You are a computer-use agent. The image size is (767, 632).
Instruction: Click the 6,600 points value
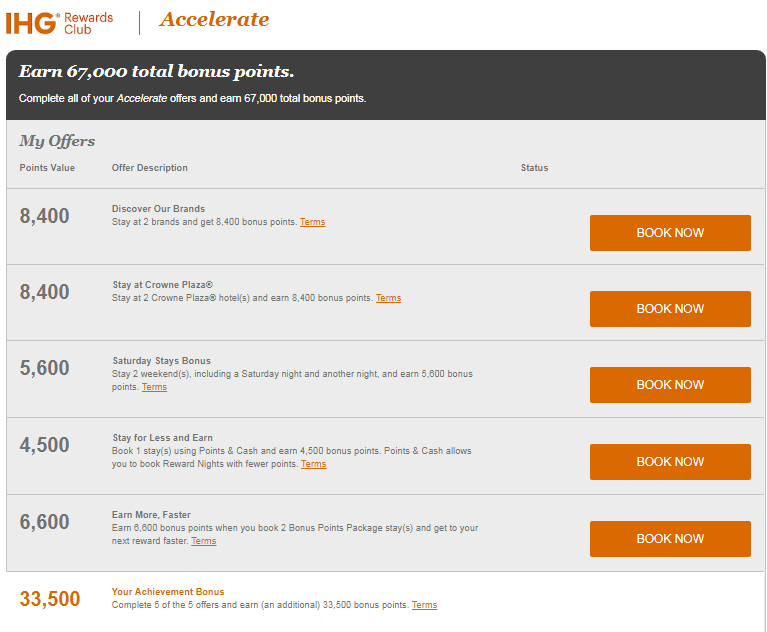(45, 522)
